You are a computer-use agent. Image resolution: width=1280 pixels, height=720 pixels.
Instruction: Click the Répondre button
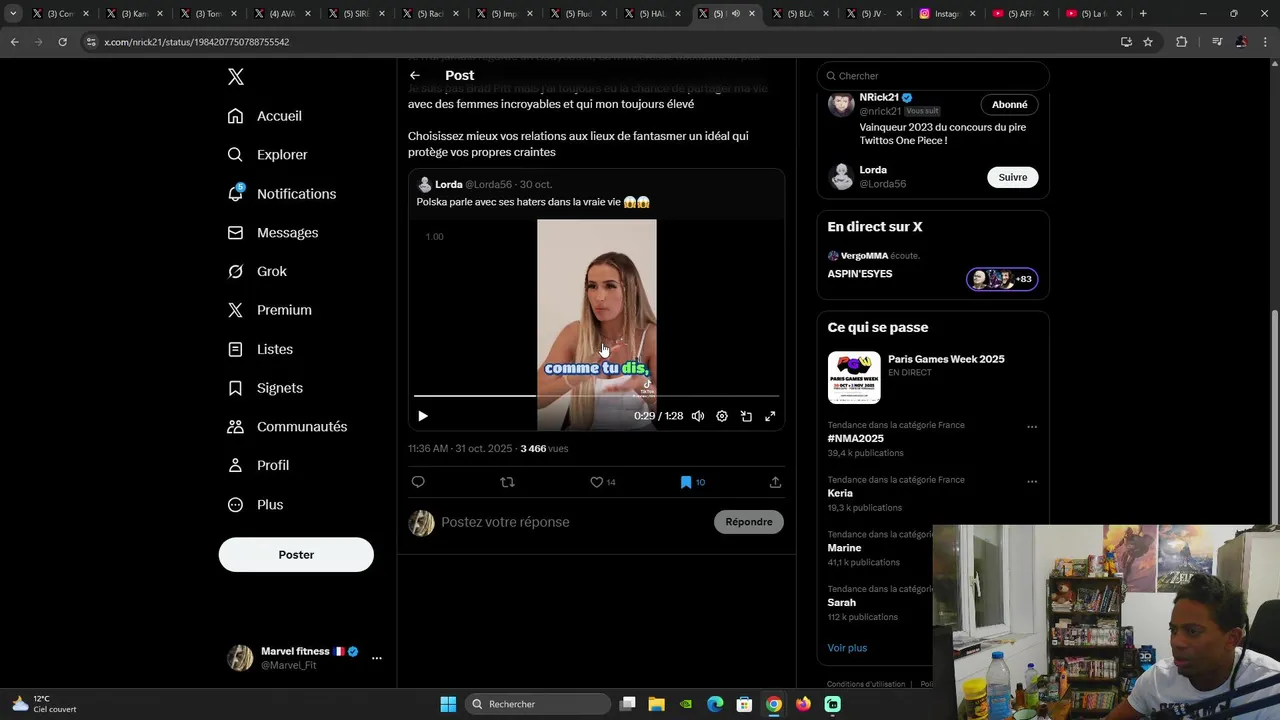pyautogui.click(x=749, y=522)
